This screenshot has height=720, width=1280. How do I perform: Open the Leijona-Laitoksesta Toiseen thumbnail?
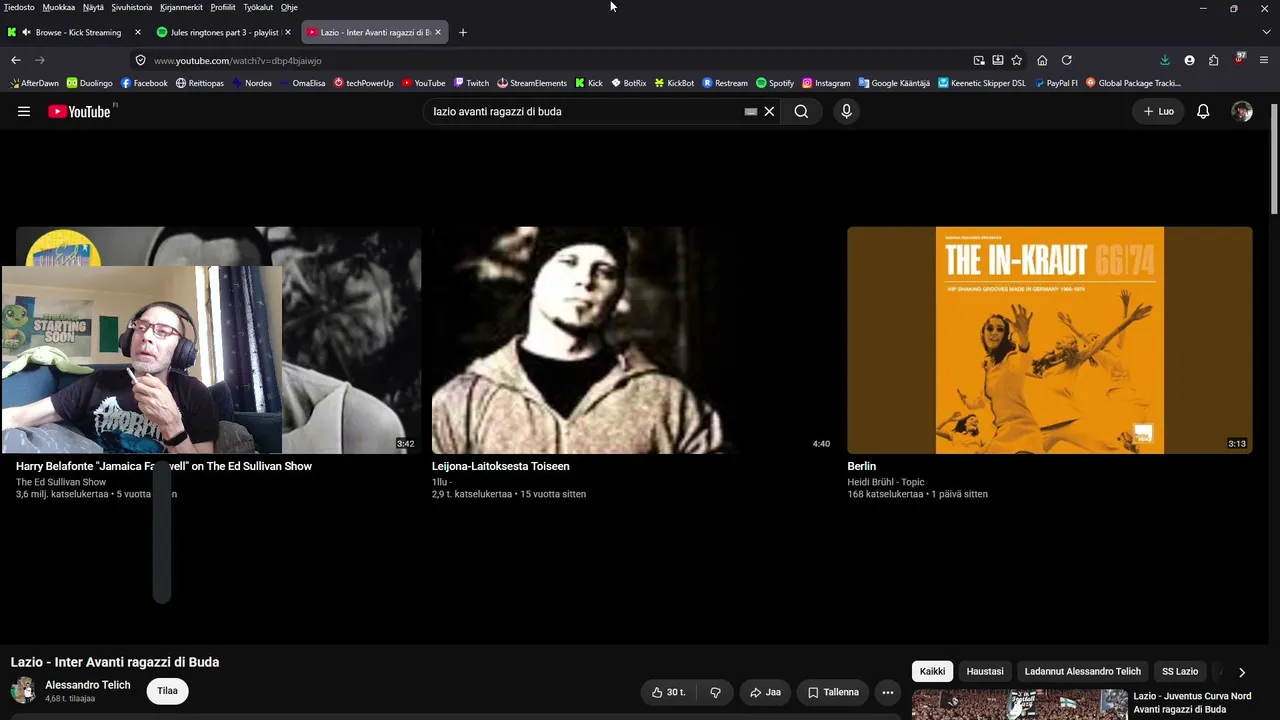[x=634, y=340]
